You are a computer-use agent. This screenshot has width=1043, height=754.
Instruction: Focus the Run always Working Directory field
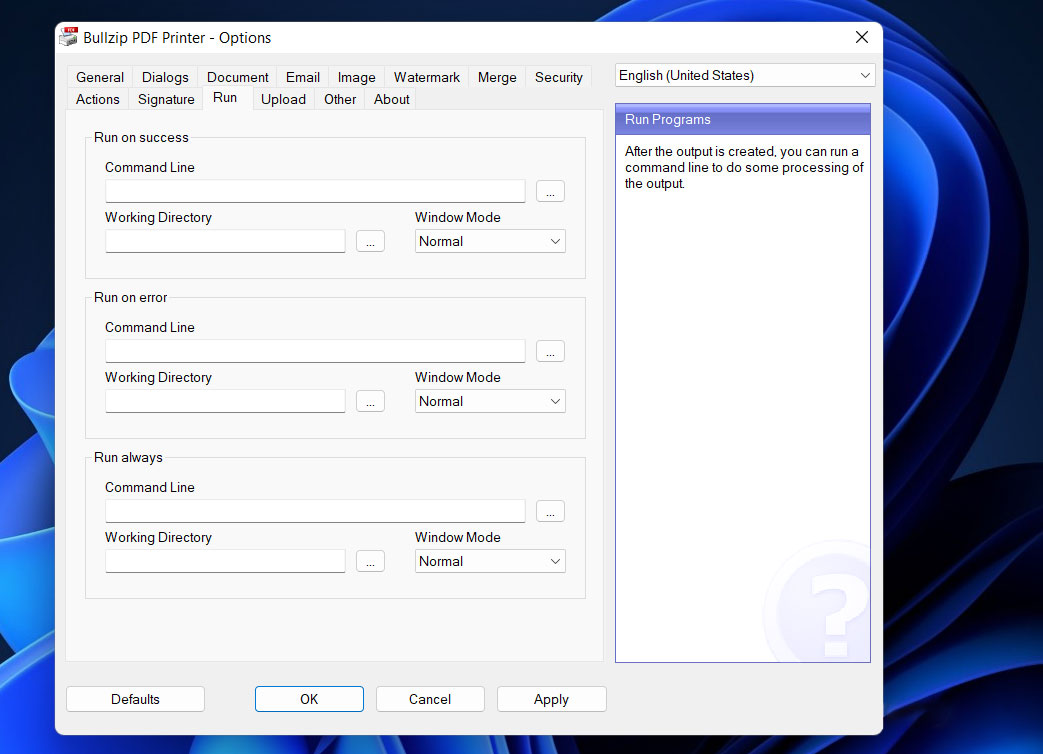click(x=225, y=561)
